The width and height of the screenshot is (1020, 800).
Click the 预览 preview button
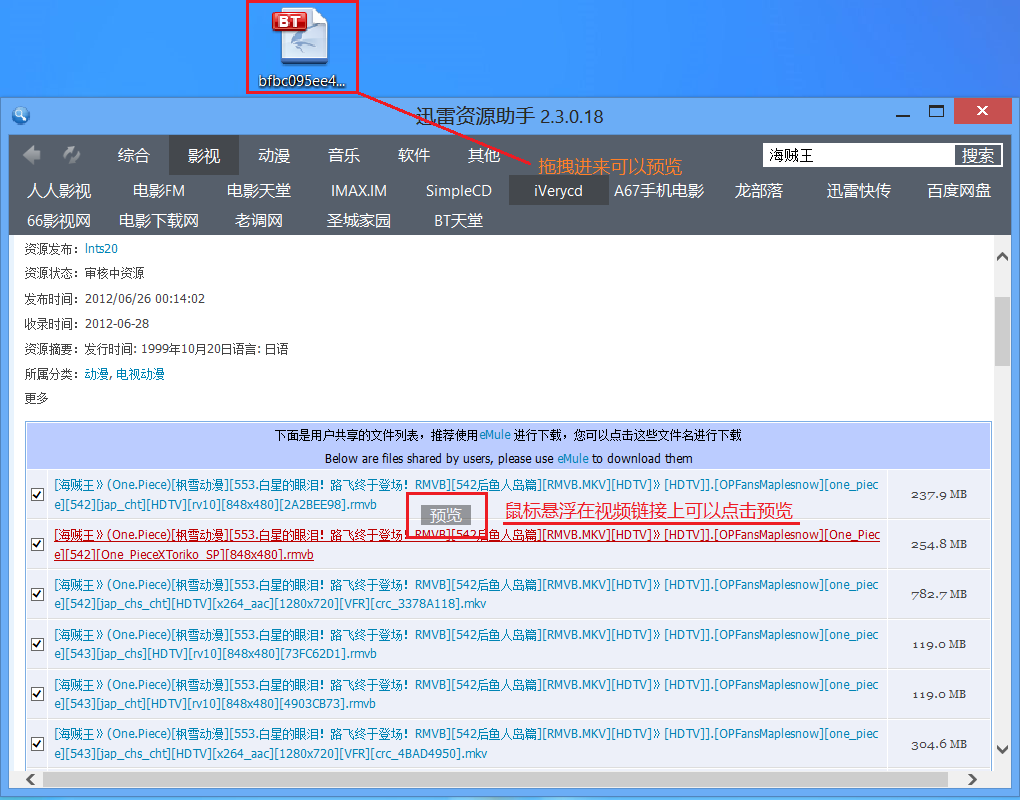pos(444,515)
